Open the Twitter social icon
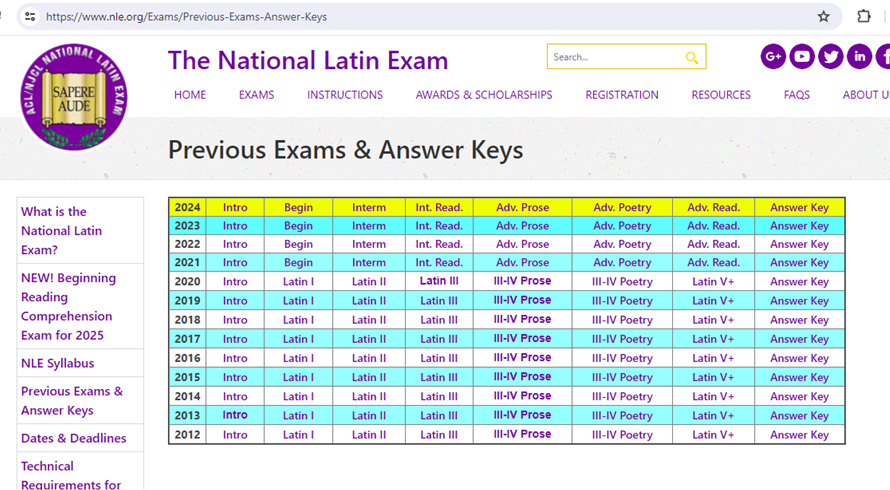The height and width of the screenshot is (490, 890). click(831, 56)
